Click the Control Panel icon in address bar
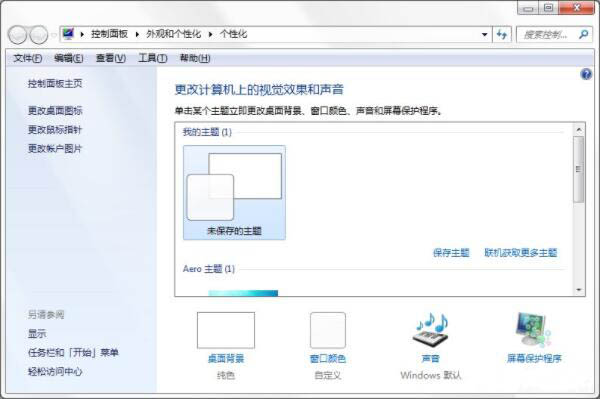Image resolution: width=600 pixels, height=399 pixels. [x=68, y=34]
